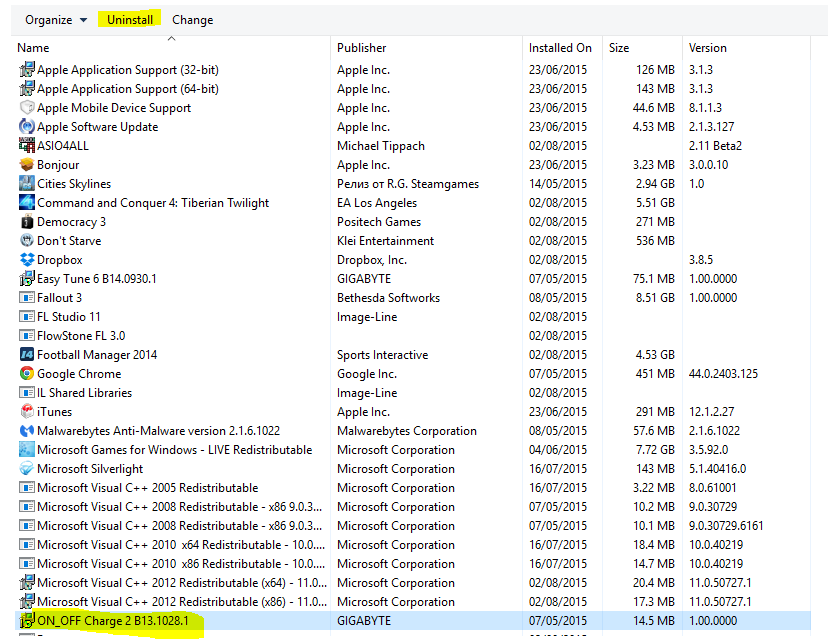Select size '7.72 GB' cell
The image size is (828, 639).
(655, 450)
